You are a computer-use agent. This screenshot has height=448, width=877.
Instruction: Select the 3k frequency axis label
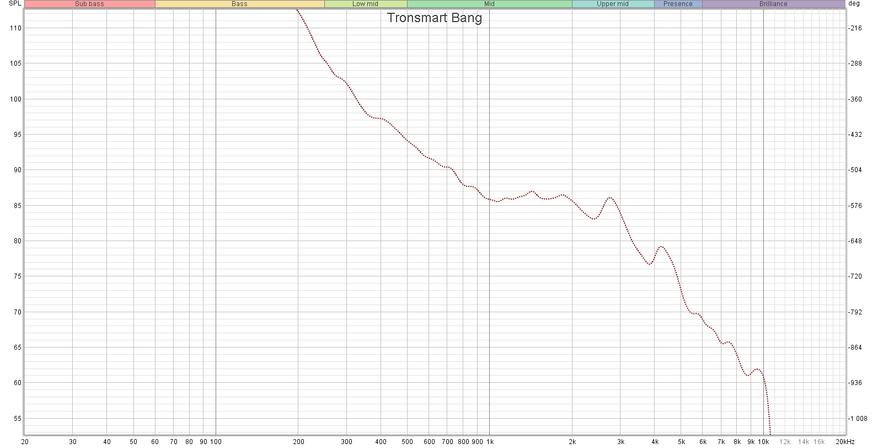tap(620, 442)
